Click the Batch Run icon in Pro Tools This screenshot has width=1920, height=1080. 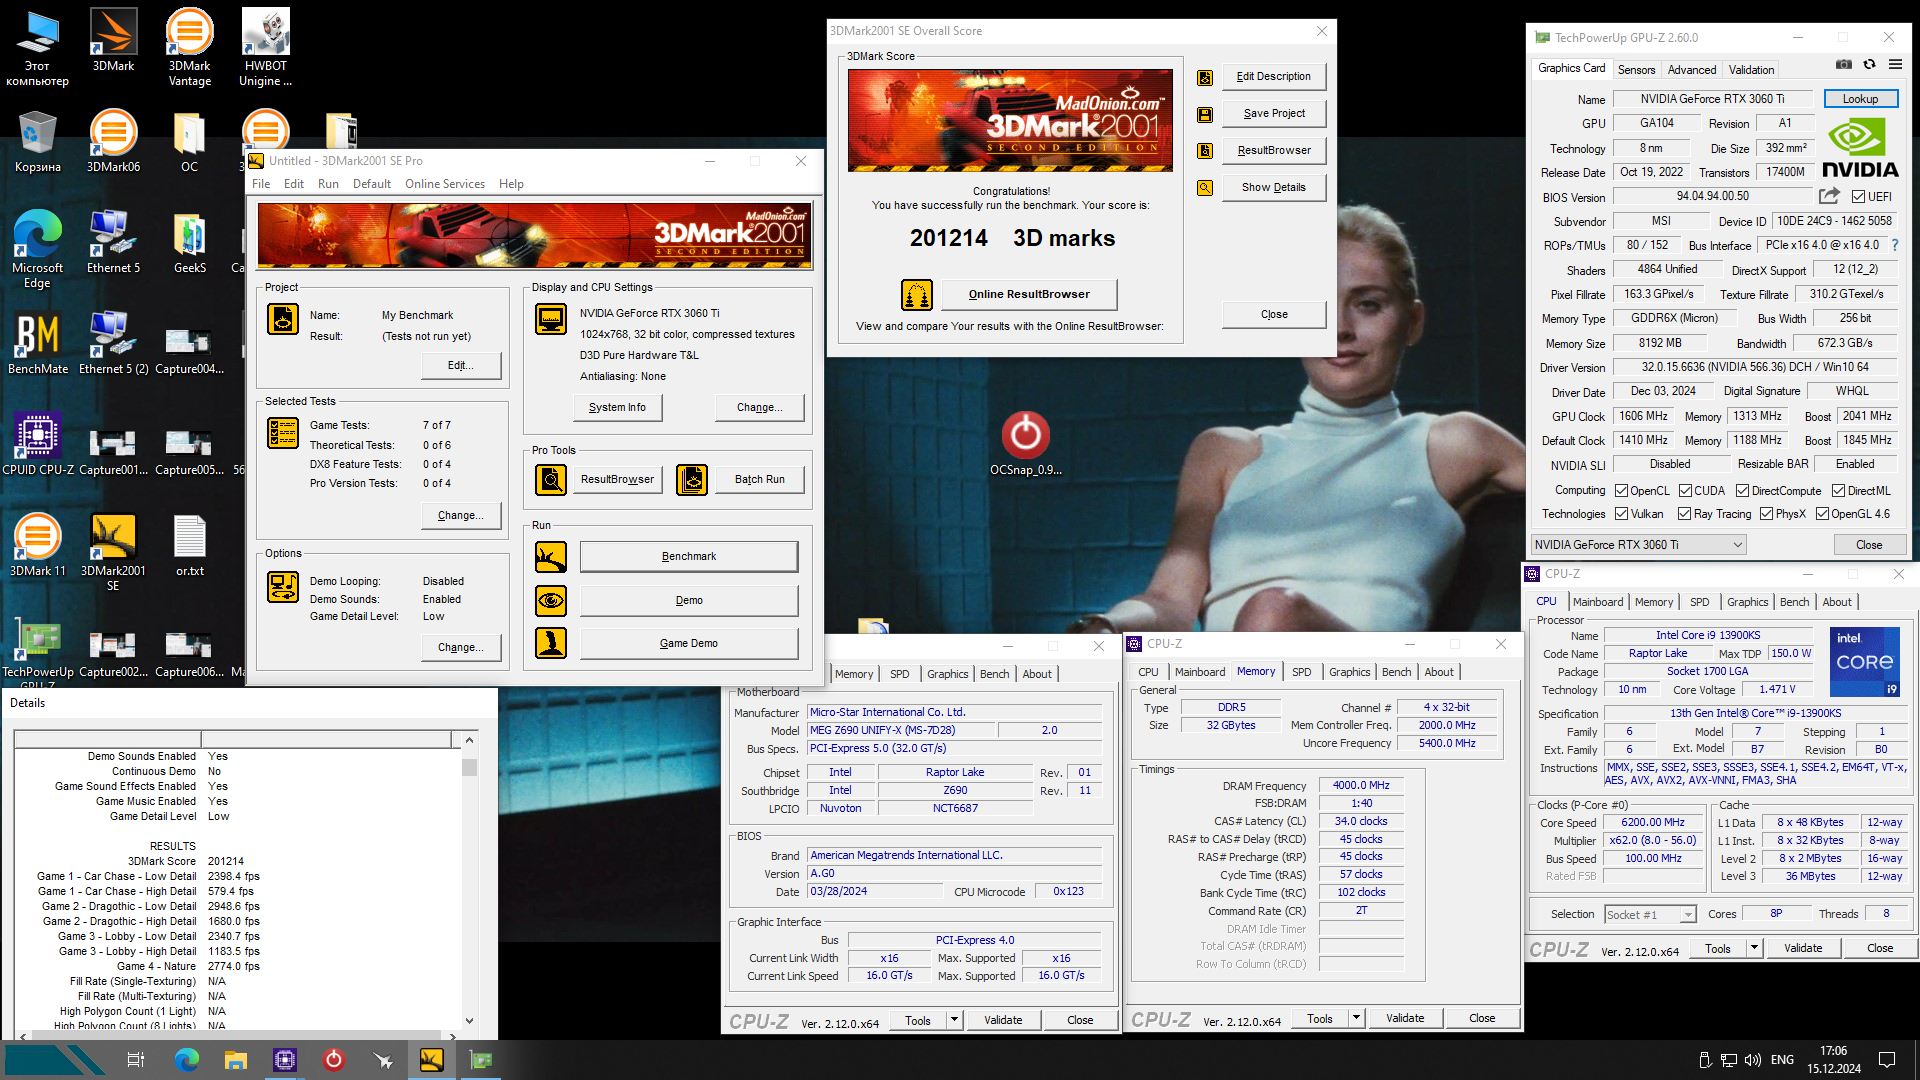(692, 480)
